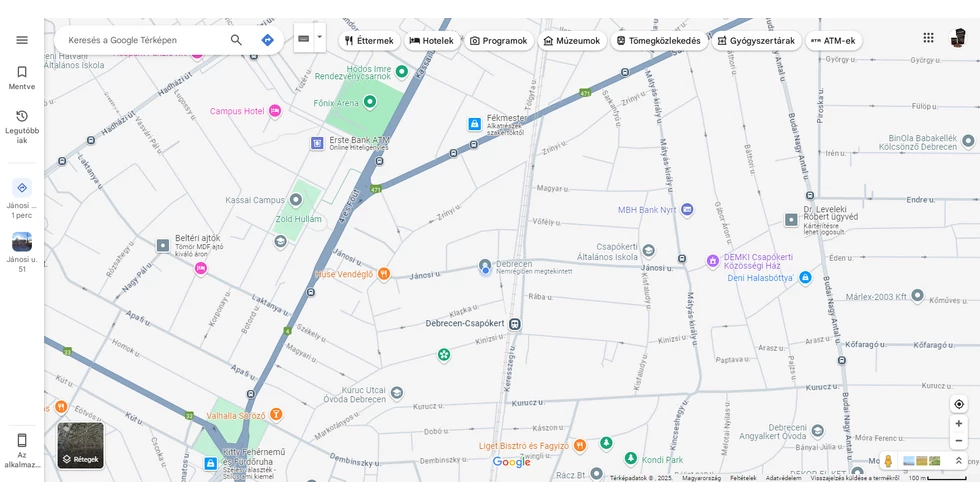
Task: Select the Debreceni Angyalkert Óvoda marker
Action: pyautogui.click(x=818, y=431)
